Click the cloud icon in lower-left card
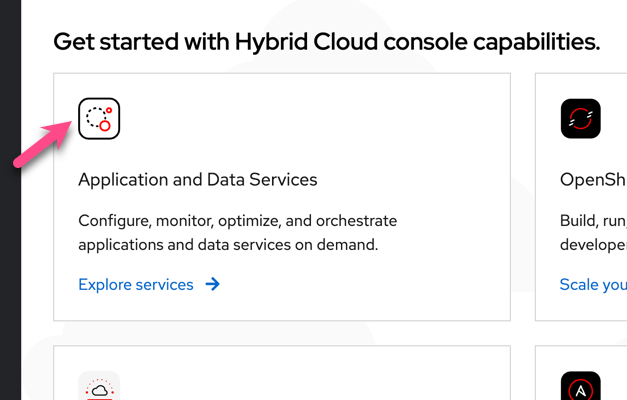The height and width of the screenshot is (400, 627). coord(99,388)
